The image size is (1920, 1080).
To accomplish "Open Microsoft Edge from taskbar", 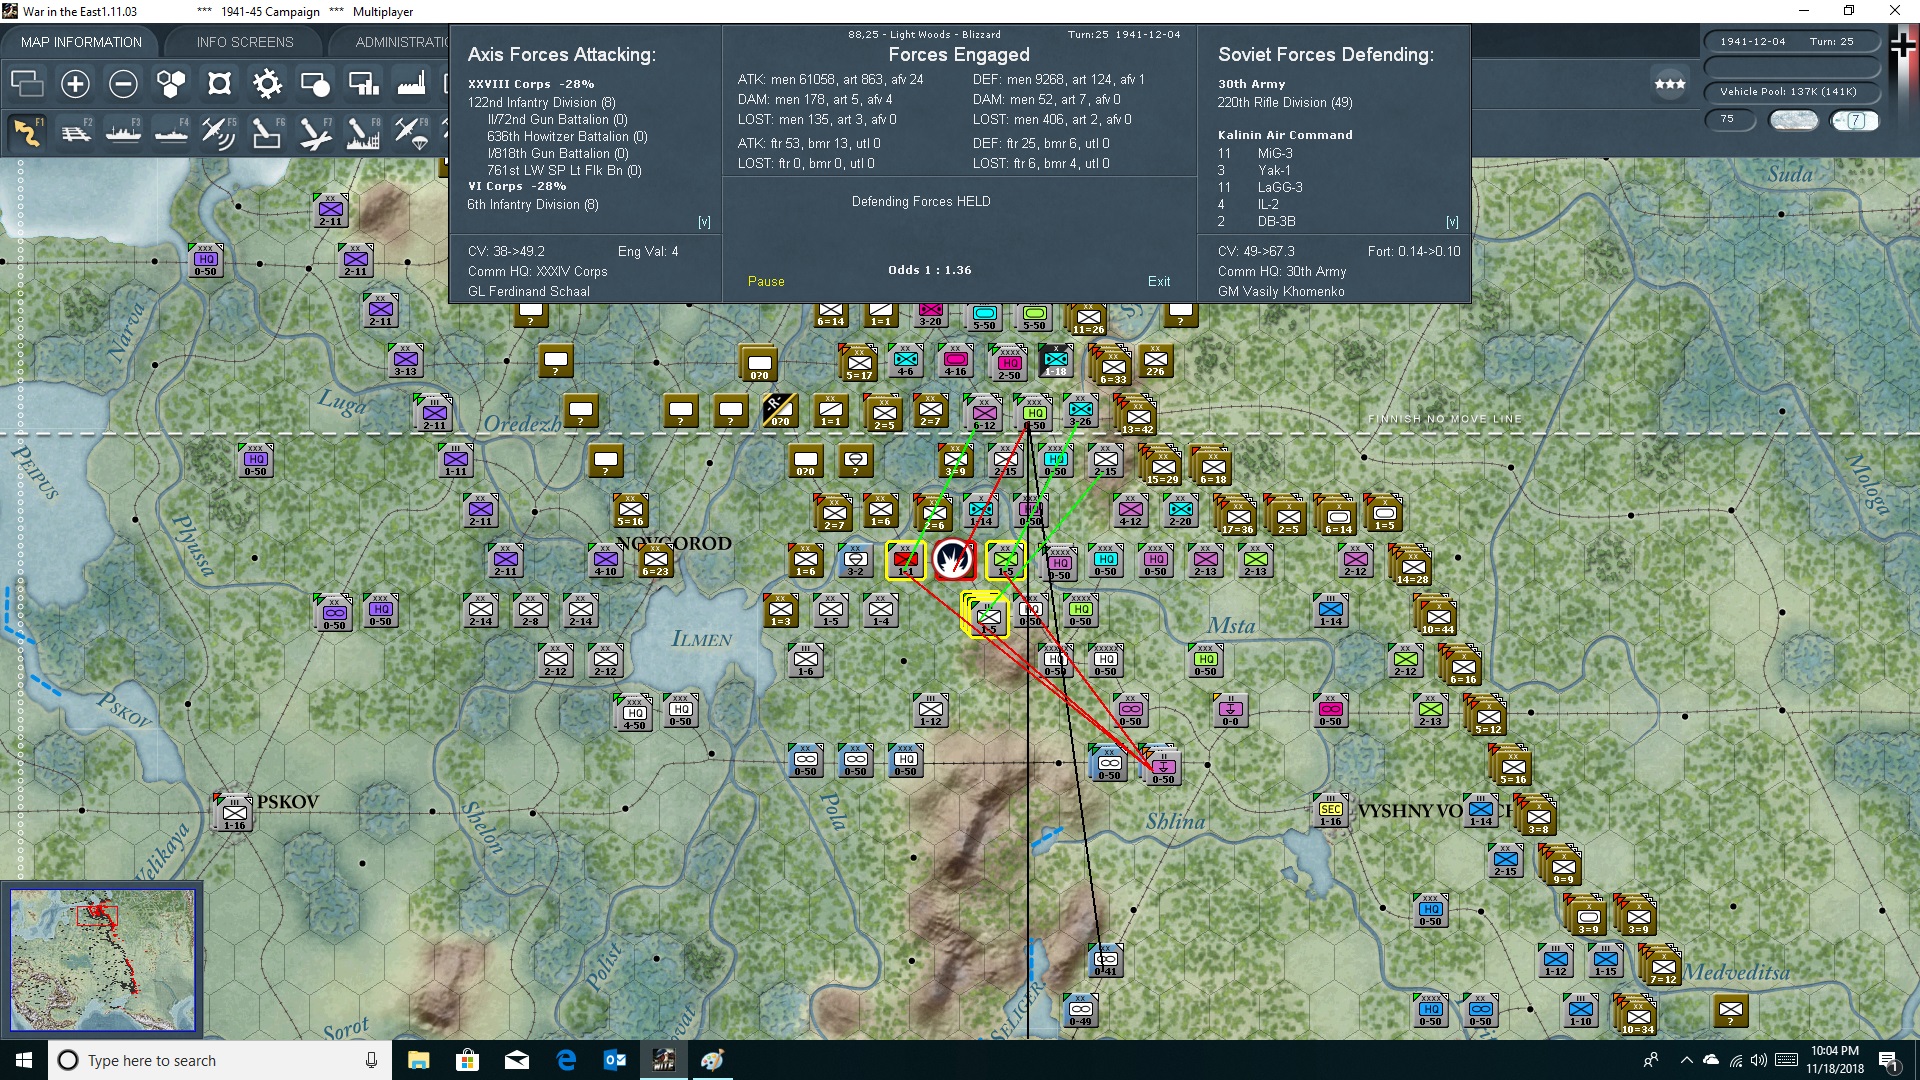I will pyautogui.click(x=566, y=1060).
